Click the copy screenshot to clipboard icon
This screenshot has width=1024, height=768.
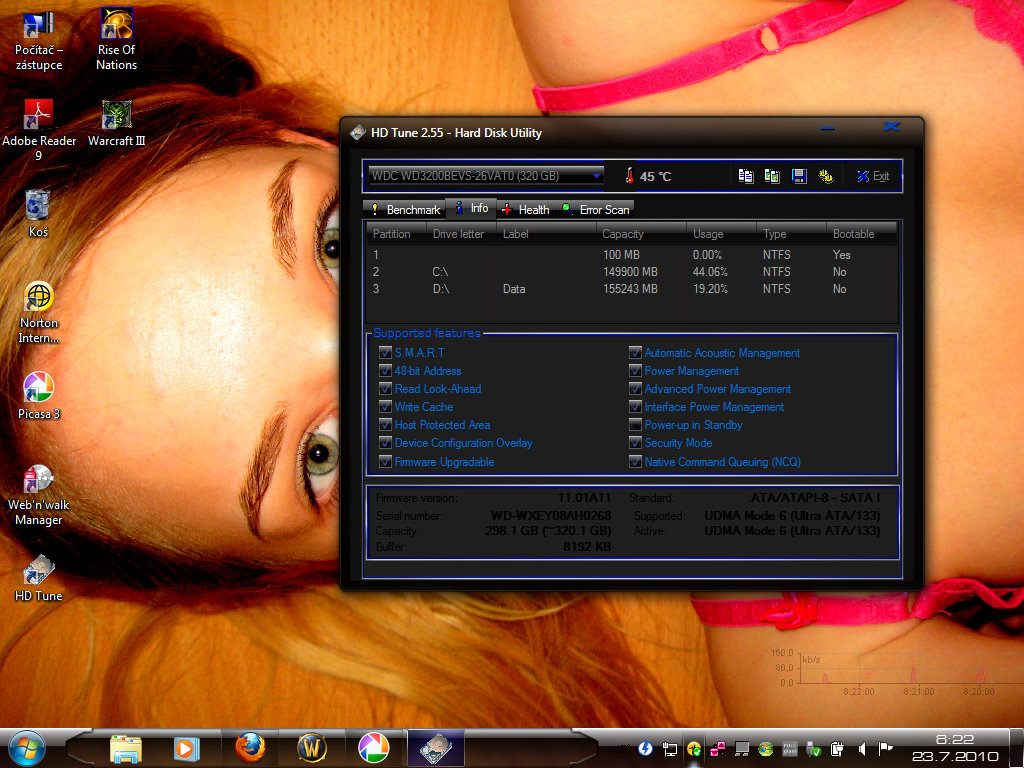tap(772, 176)
